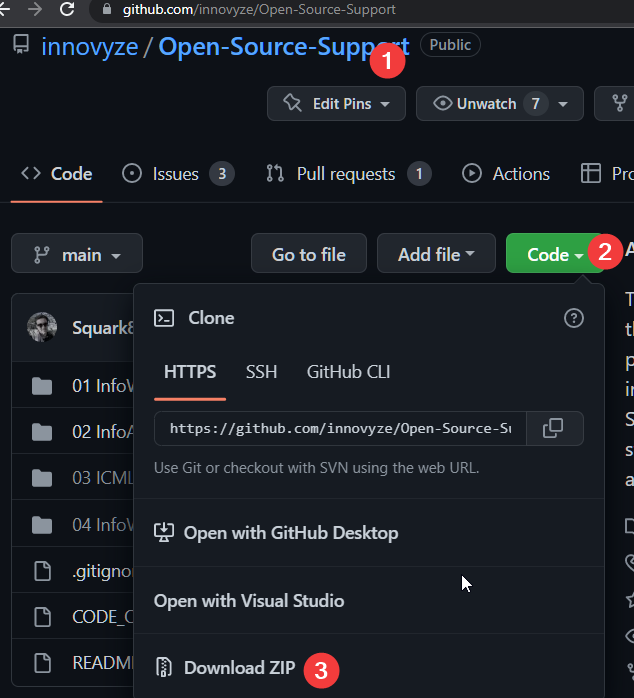Open the 03 ICM folder
The height and width of the screenshot is (698, 634).
[103, 478]
